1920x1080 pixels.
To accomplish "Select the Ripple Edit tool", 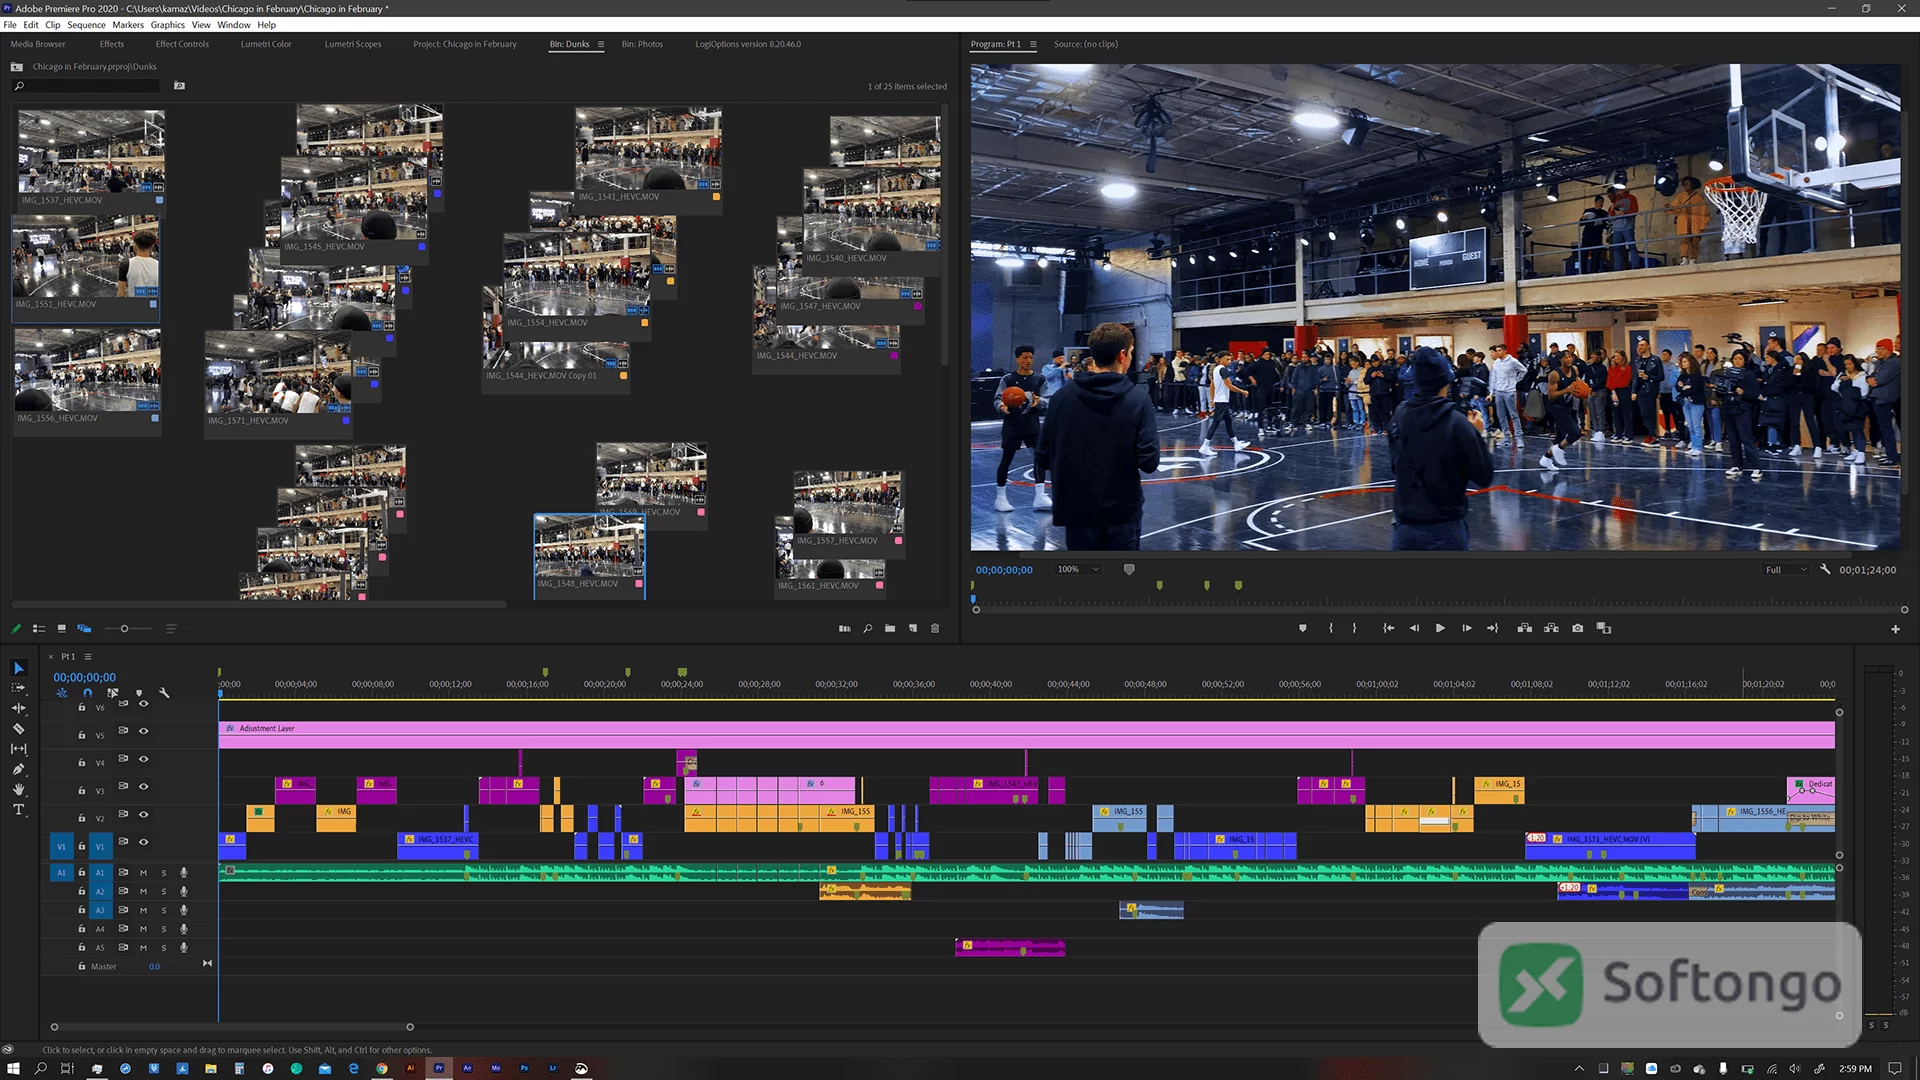I will (x=18, y=708).
